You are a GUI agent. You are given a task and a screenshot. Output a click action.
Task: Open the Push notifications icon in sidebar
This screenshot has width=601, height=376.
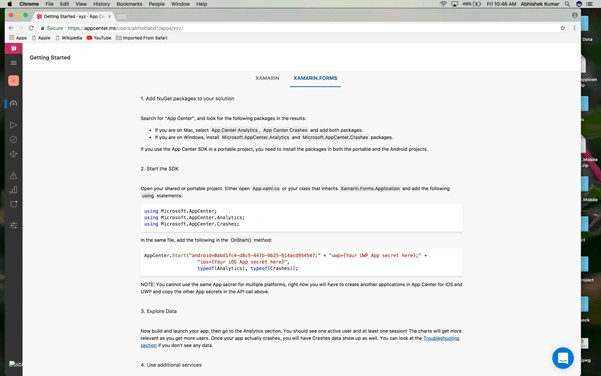13,204
